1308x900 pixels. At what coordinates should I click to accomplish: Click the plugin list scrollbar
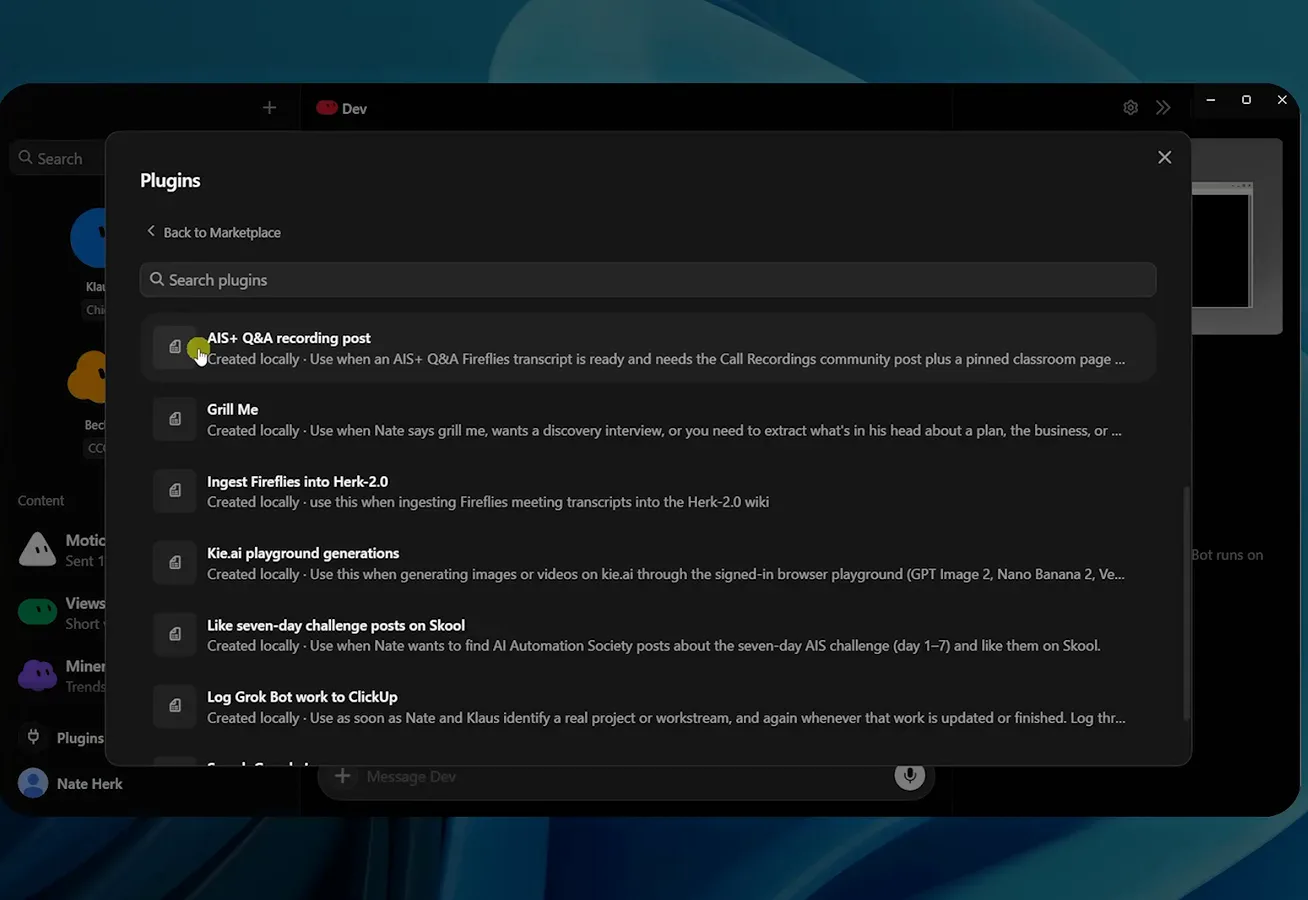pos(1186,603)
